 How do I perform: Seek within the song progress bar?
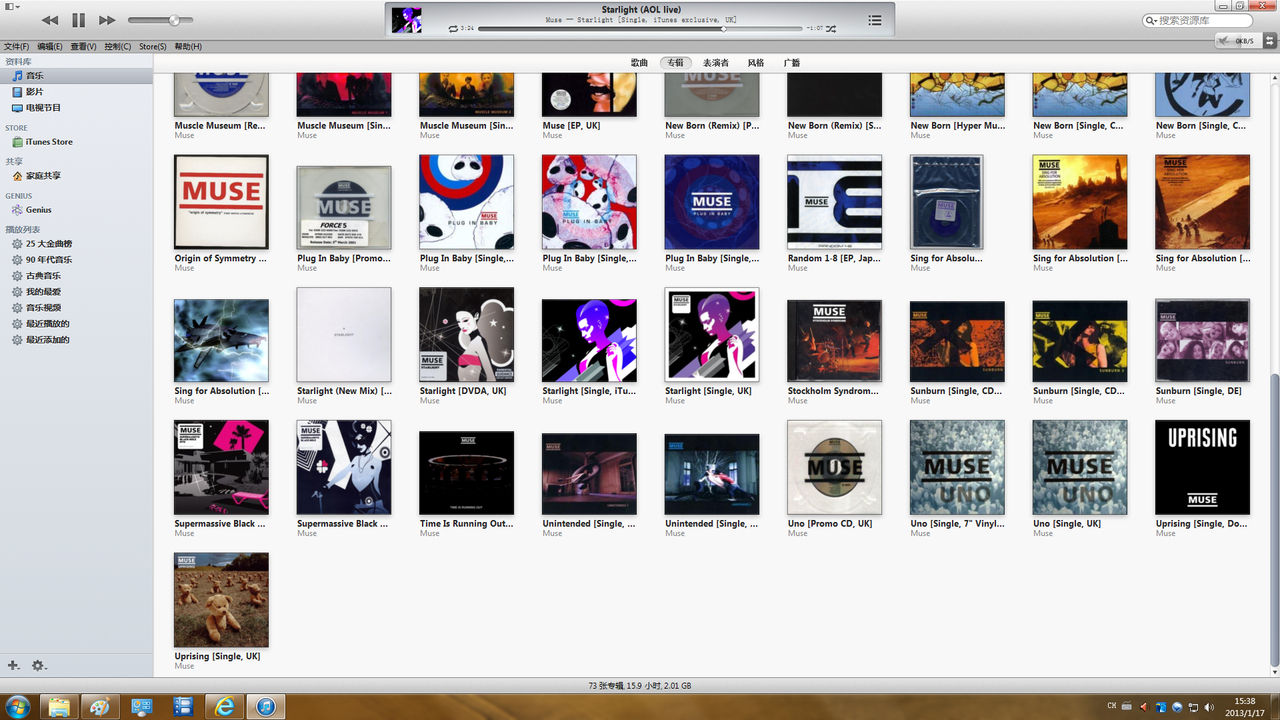640,29
